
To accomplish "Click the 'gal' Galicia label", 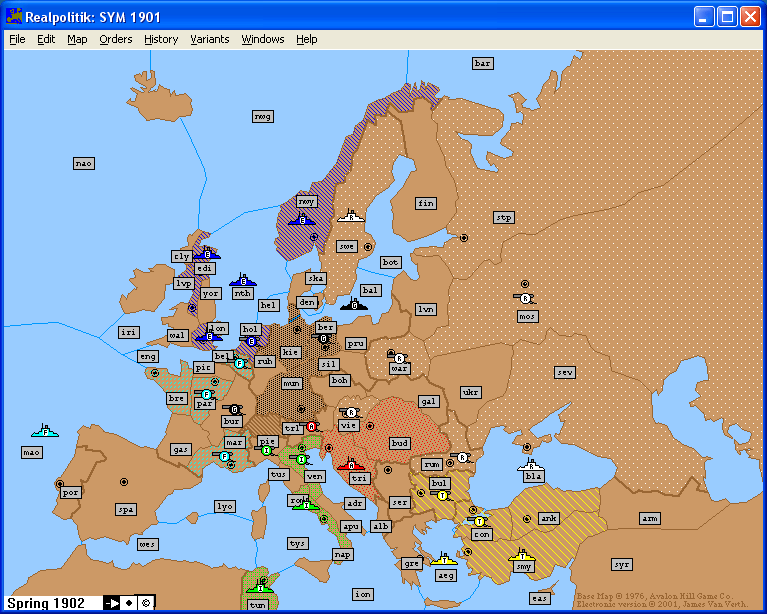I will pos(429,402).
